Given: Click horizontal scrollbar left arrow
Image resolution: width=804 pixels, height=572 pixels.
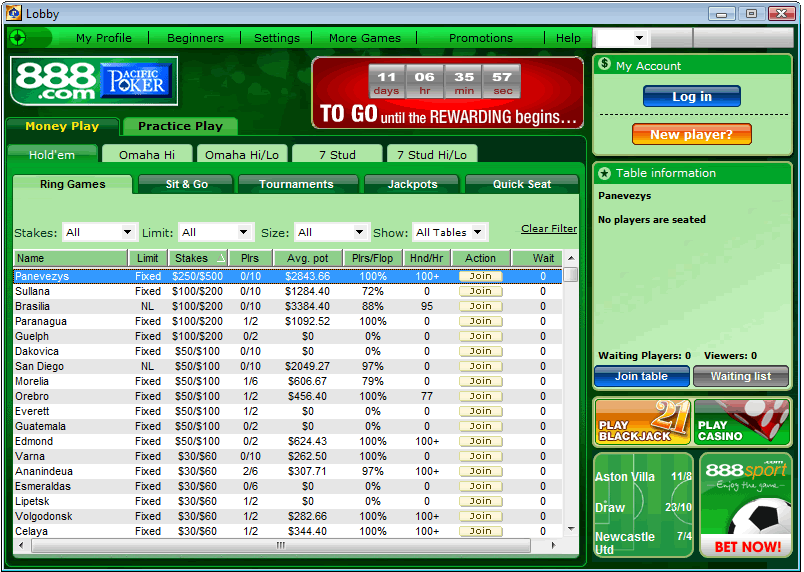Looking at the screenshot, I should point(21,545).
